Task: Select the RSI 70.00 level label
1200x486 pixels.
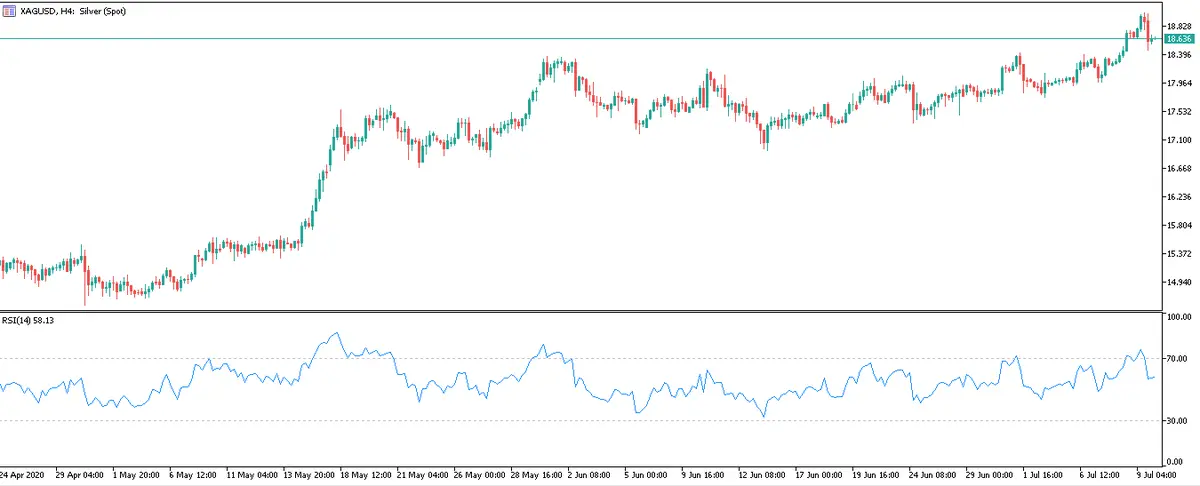Action: pos(1178,358)
